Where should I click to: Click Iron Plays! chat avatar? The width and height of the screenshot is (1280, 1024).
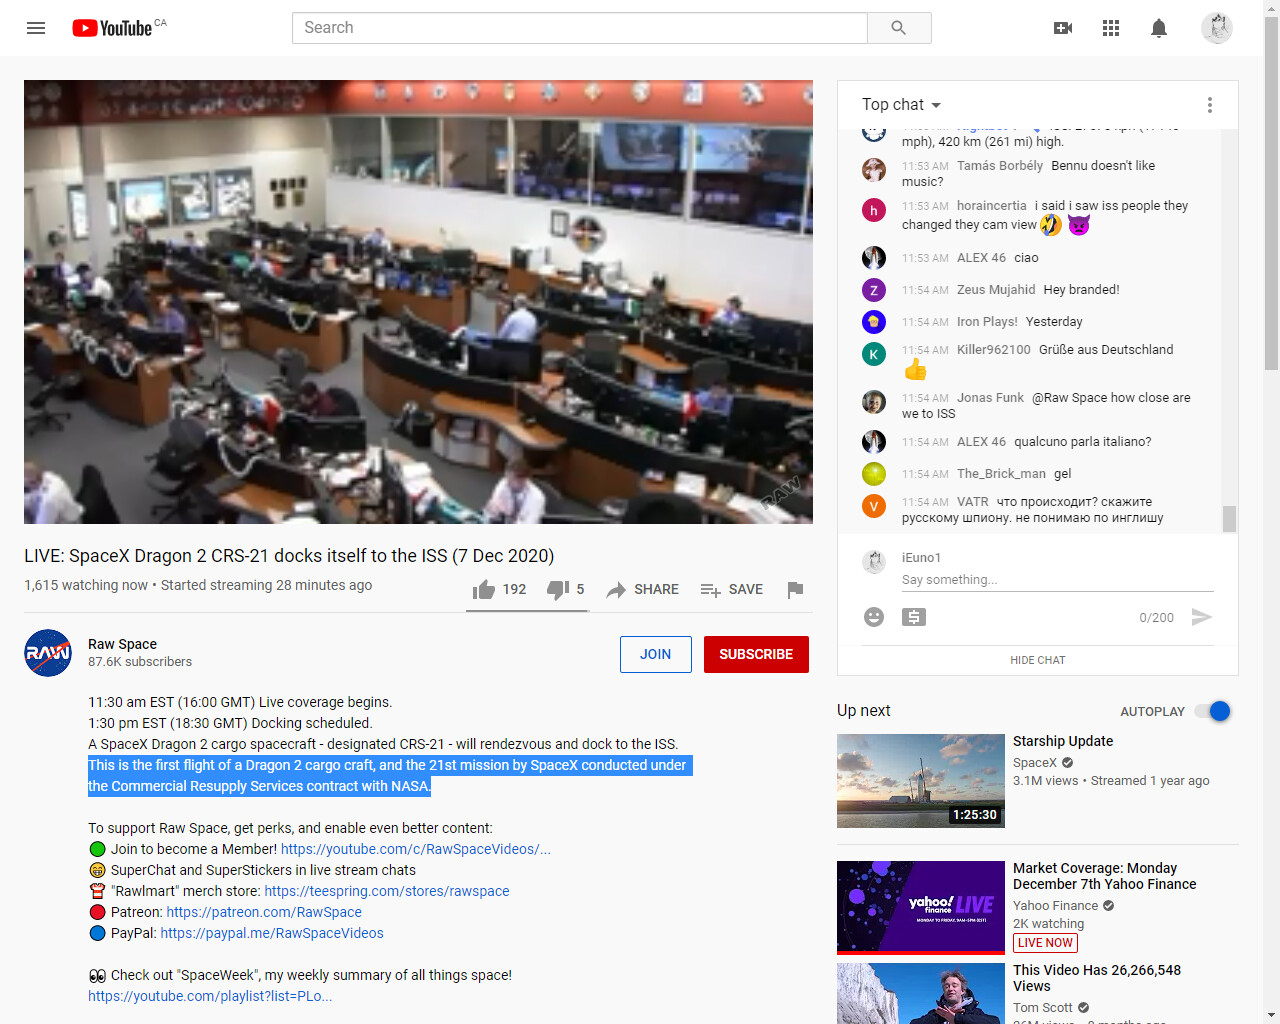click(874, 322)
